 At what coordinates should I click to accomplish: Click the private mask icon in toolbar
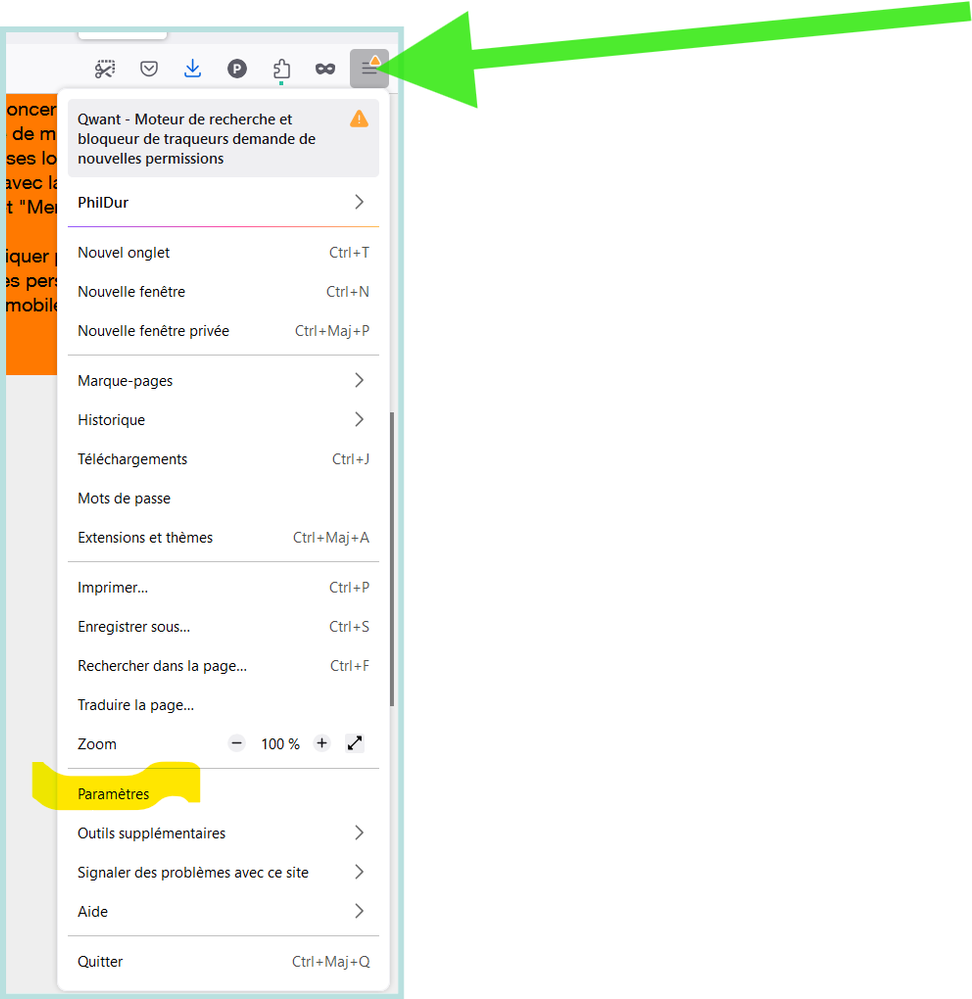pos(325,68)
